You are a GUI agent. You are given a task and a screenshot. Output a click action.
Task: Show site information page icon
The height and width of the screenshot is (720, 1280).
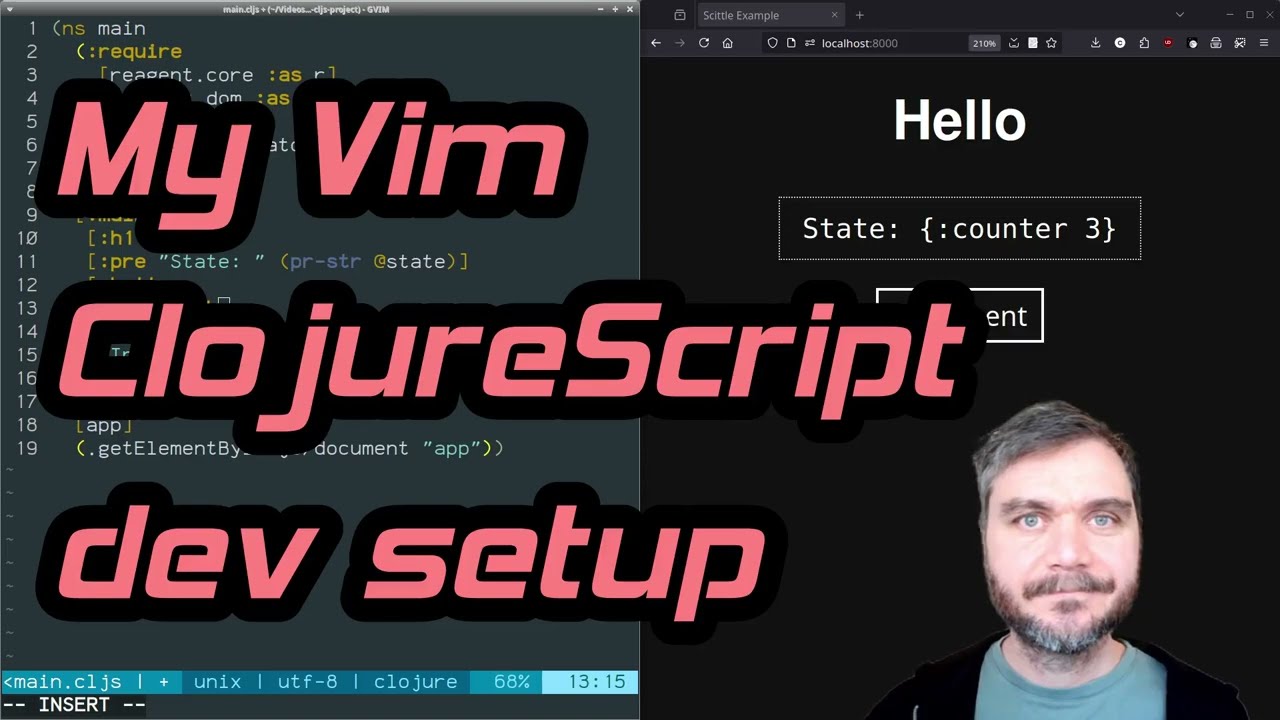pyautogui.click(x=791, y=43)
